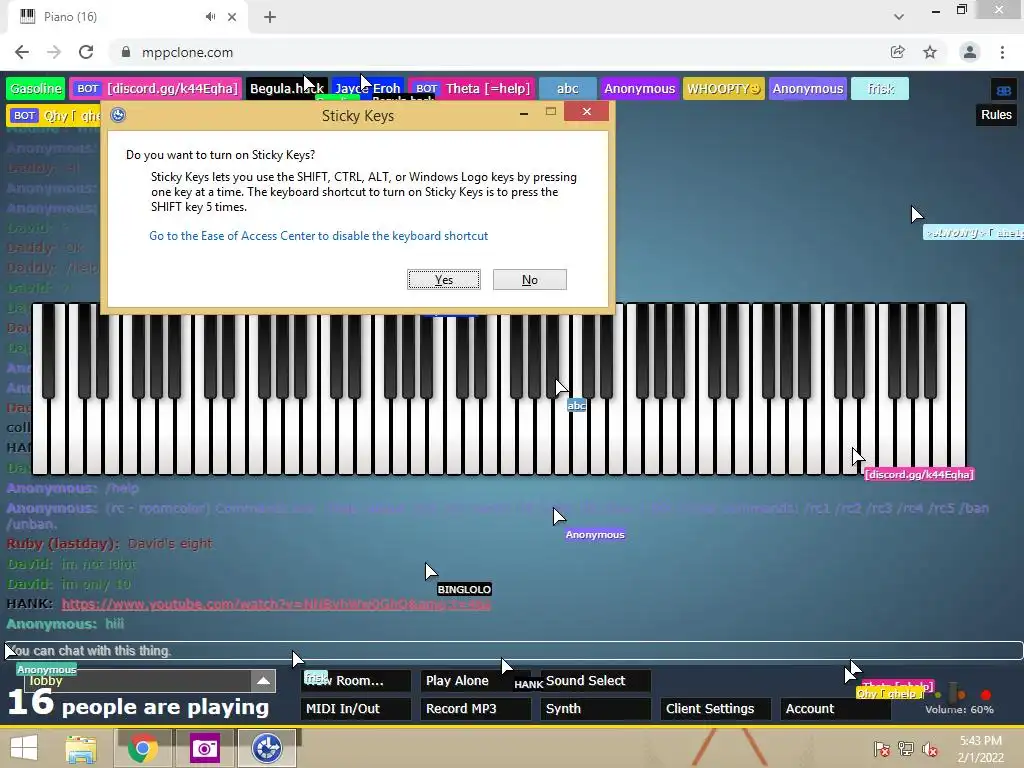Open HANK's YouTube link in chat
This screenshot has height=768, width=1024.
tap(276, 604)
